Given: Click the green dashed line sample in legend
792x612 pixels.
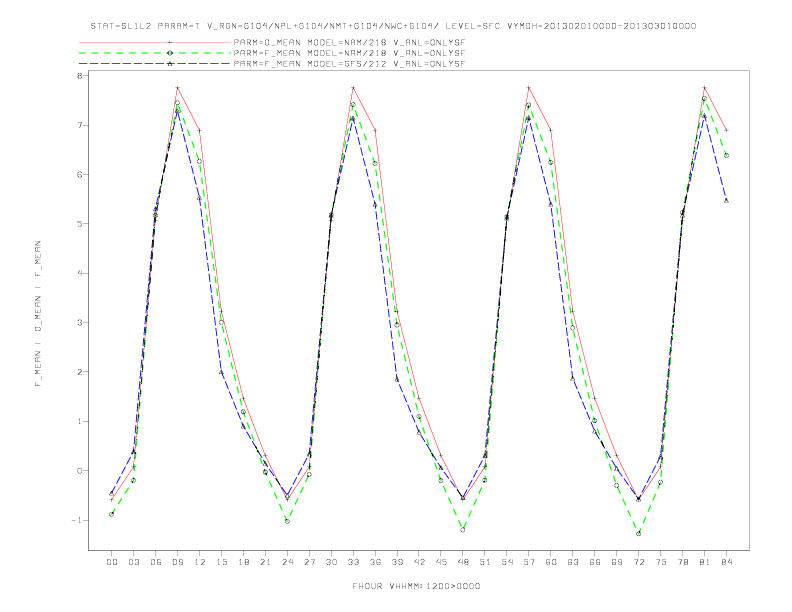Looking at the screenshot, I should (155, 53).
